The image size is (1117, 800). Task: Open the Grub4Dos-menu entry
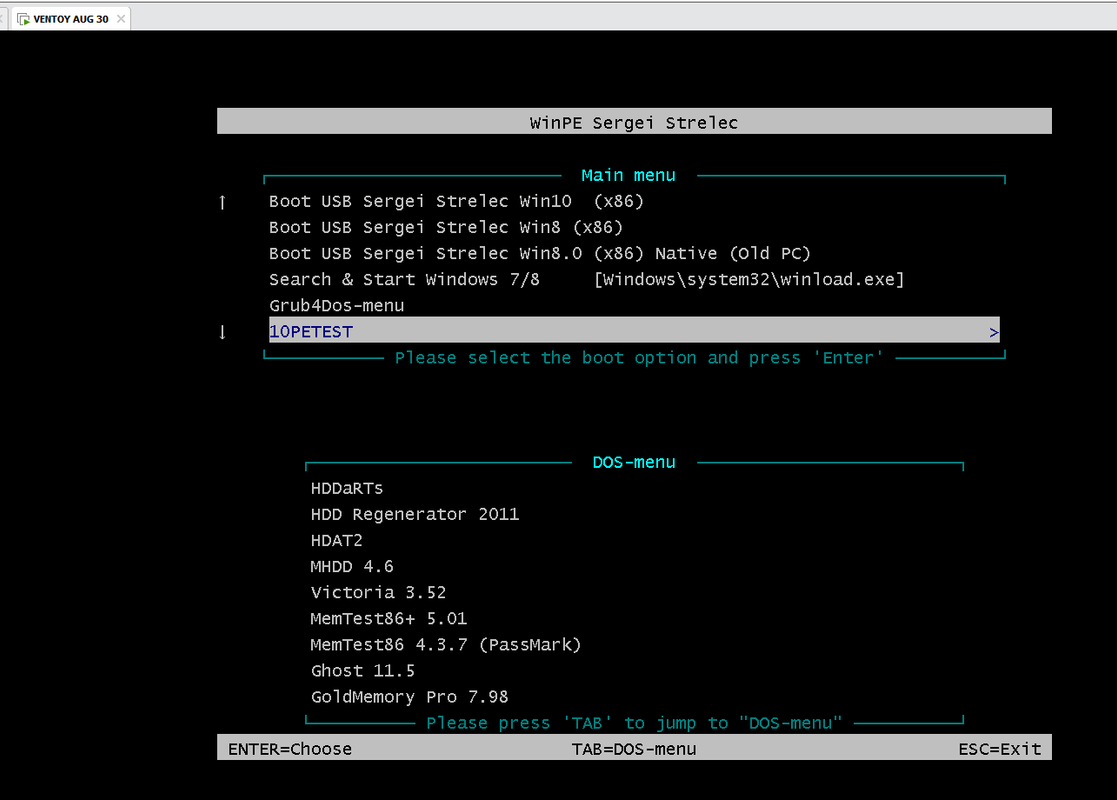click(x=336, y=306)
